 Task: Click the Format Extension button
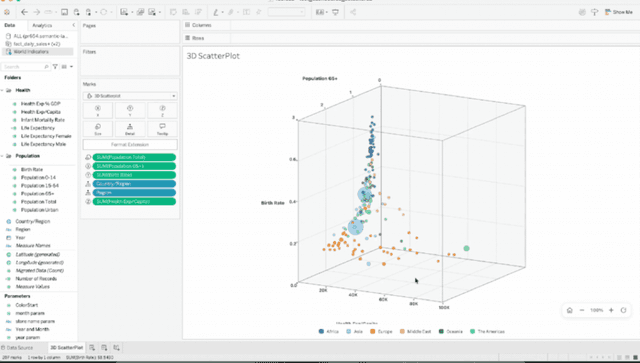[x=130, y=145]
